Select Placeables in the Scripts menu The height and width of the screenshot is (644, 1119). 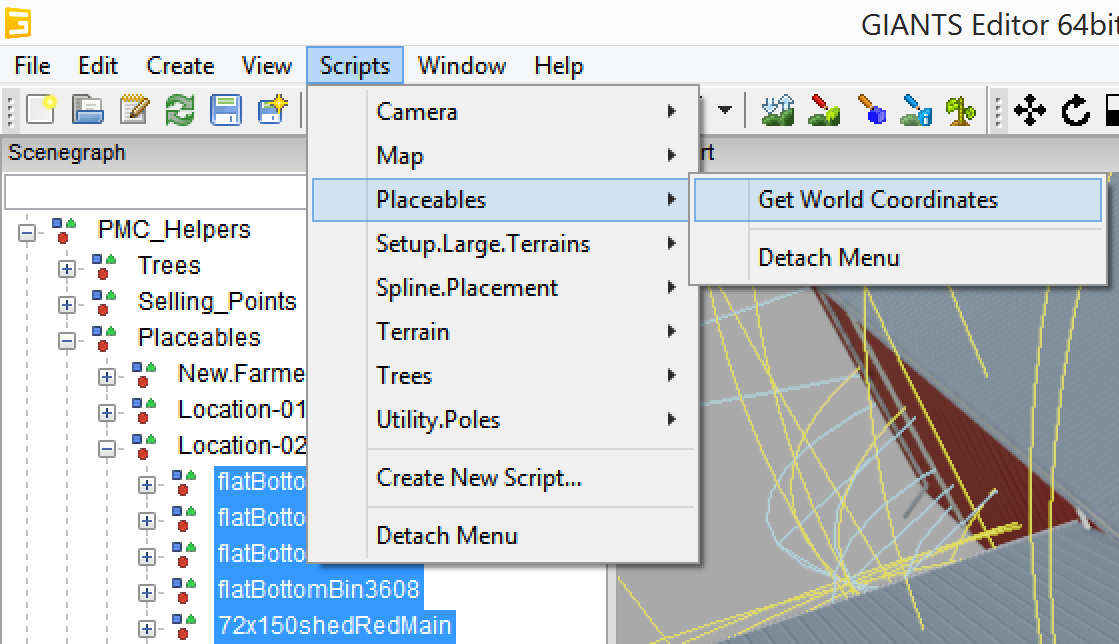tap(501, 200)
